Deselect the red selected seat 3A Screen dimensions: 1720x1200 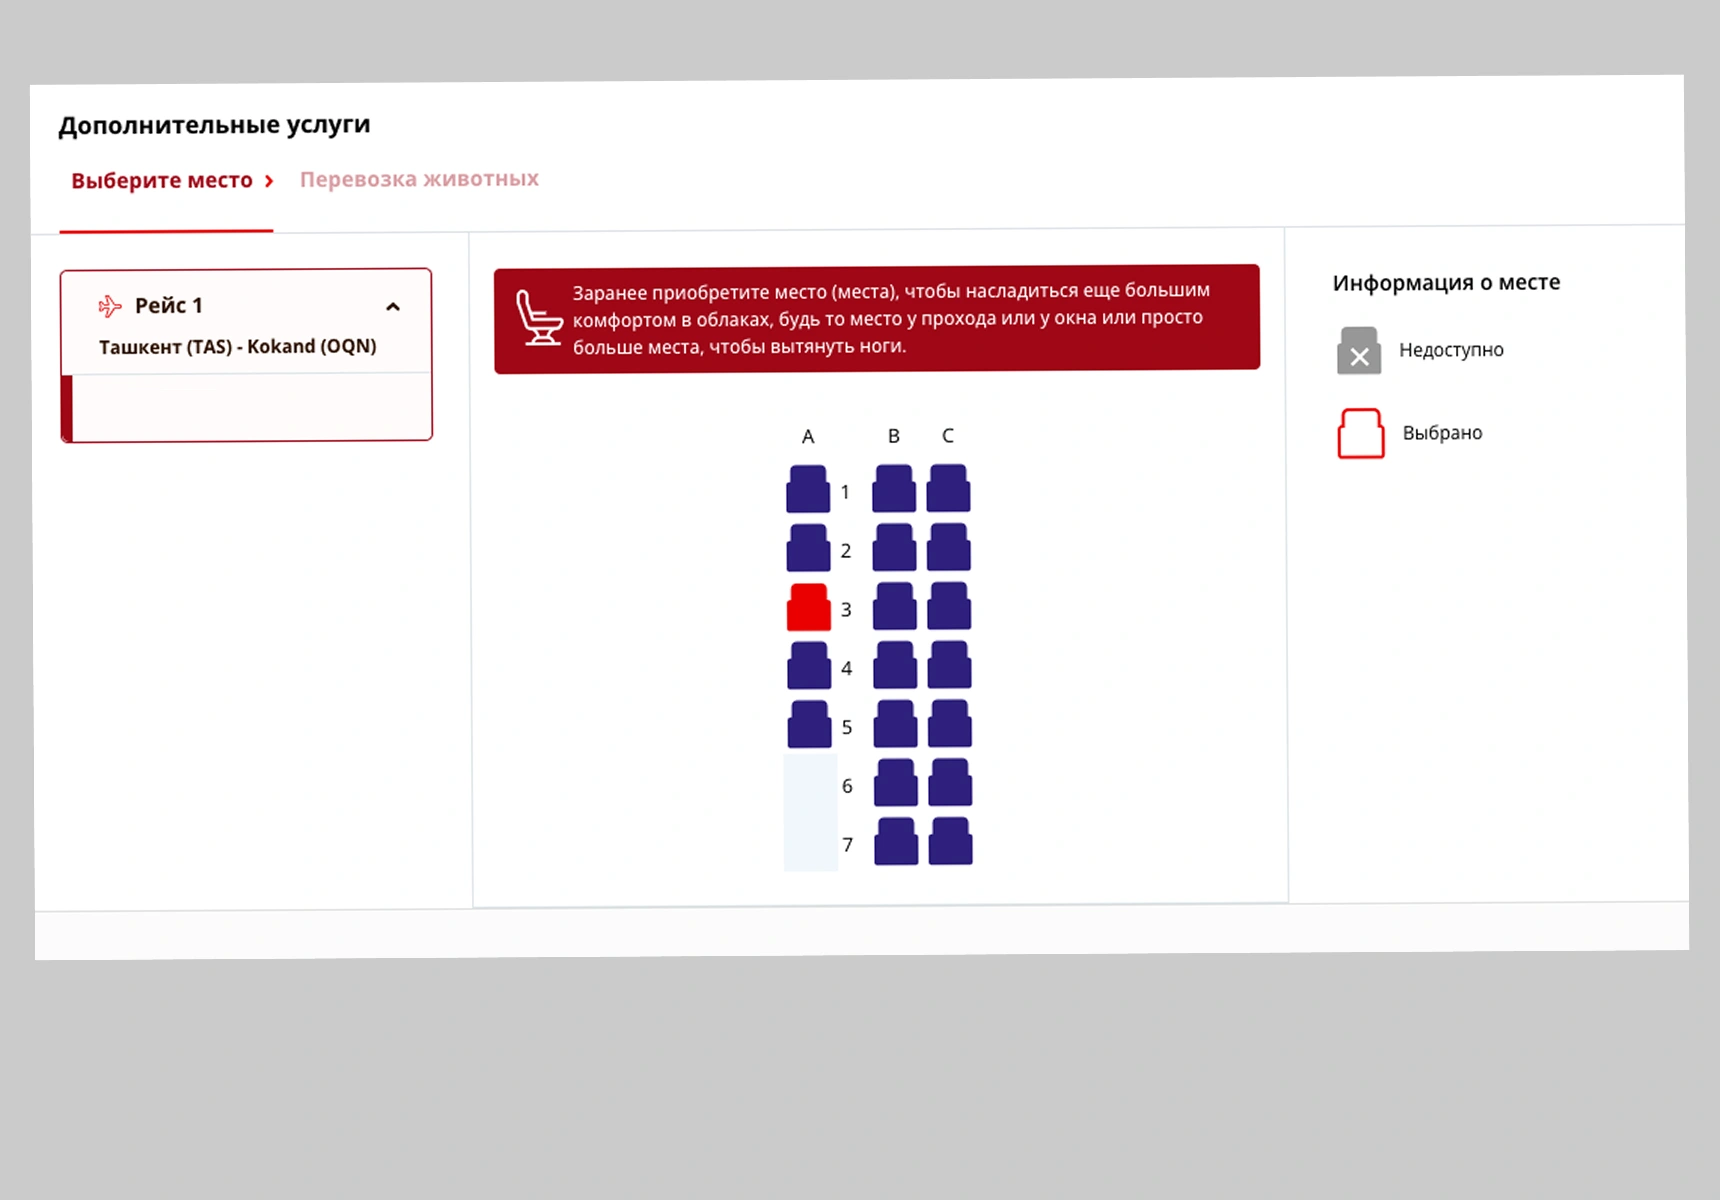coord(809,607)
